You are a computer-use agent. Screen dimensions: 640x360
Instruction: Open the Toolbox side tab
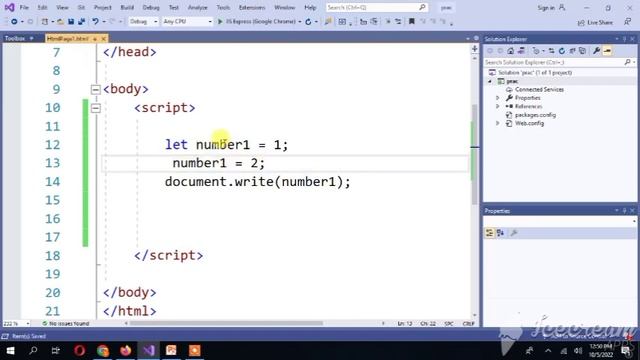15,38
